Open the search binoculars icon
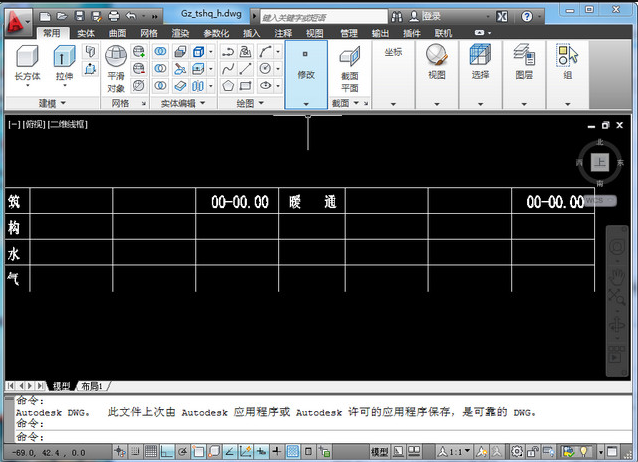 (397, 17)
